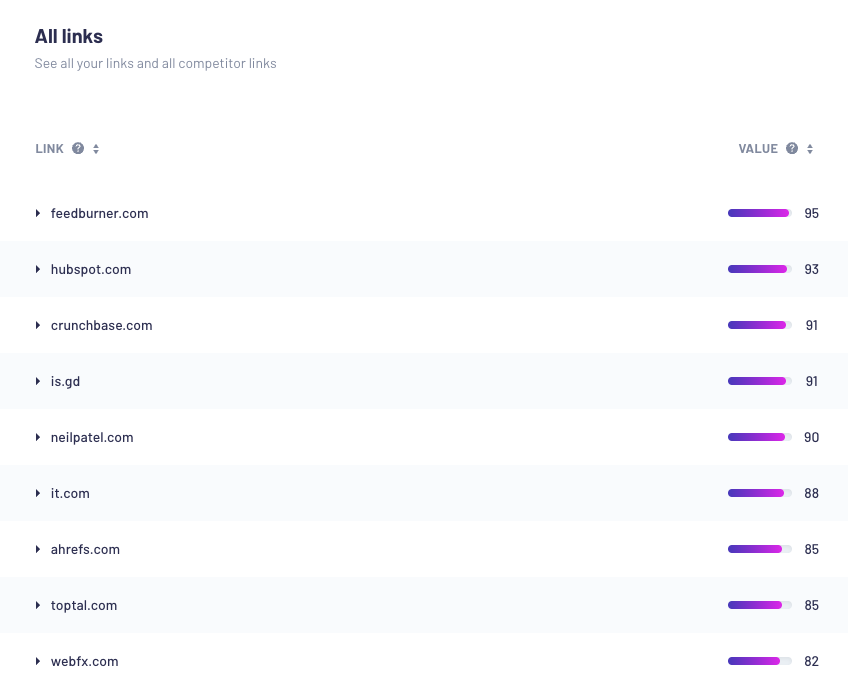
Task: Click the value bar for it.com
Action: [760, 493]
